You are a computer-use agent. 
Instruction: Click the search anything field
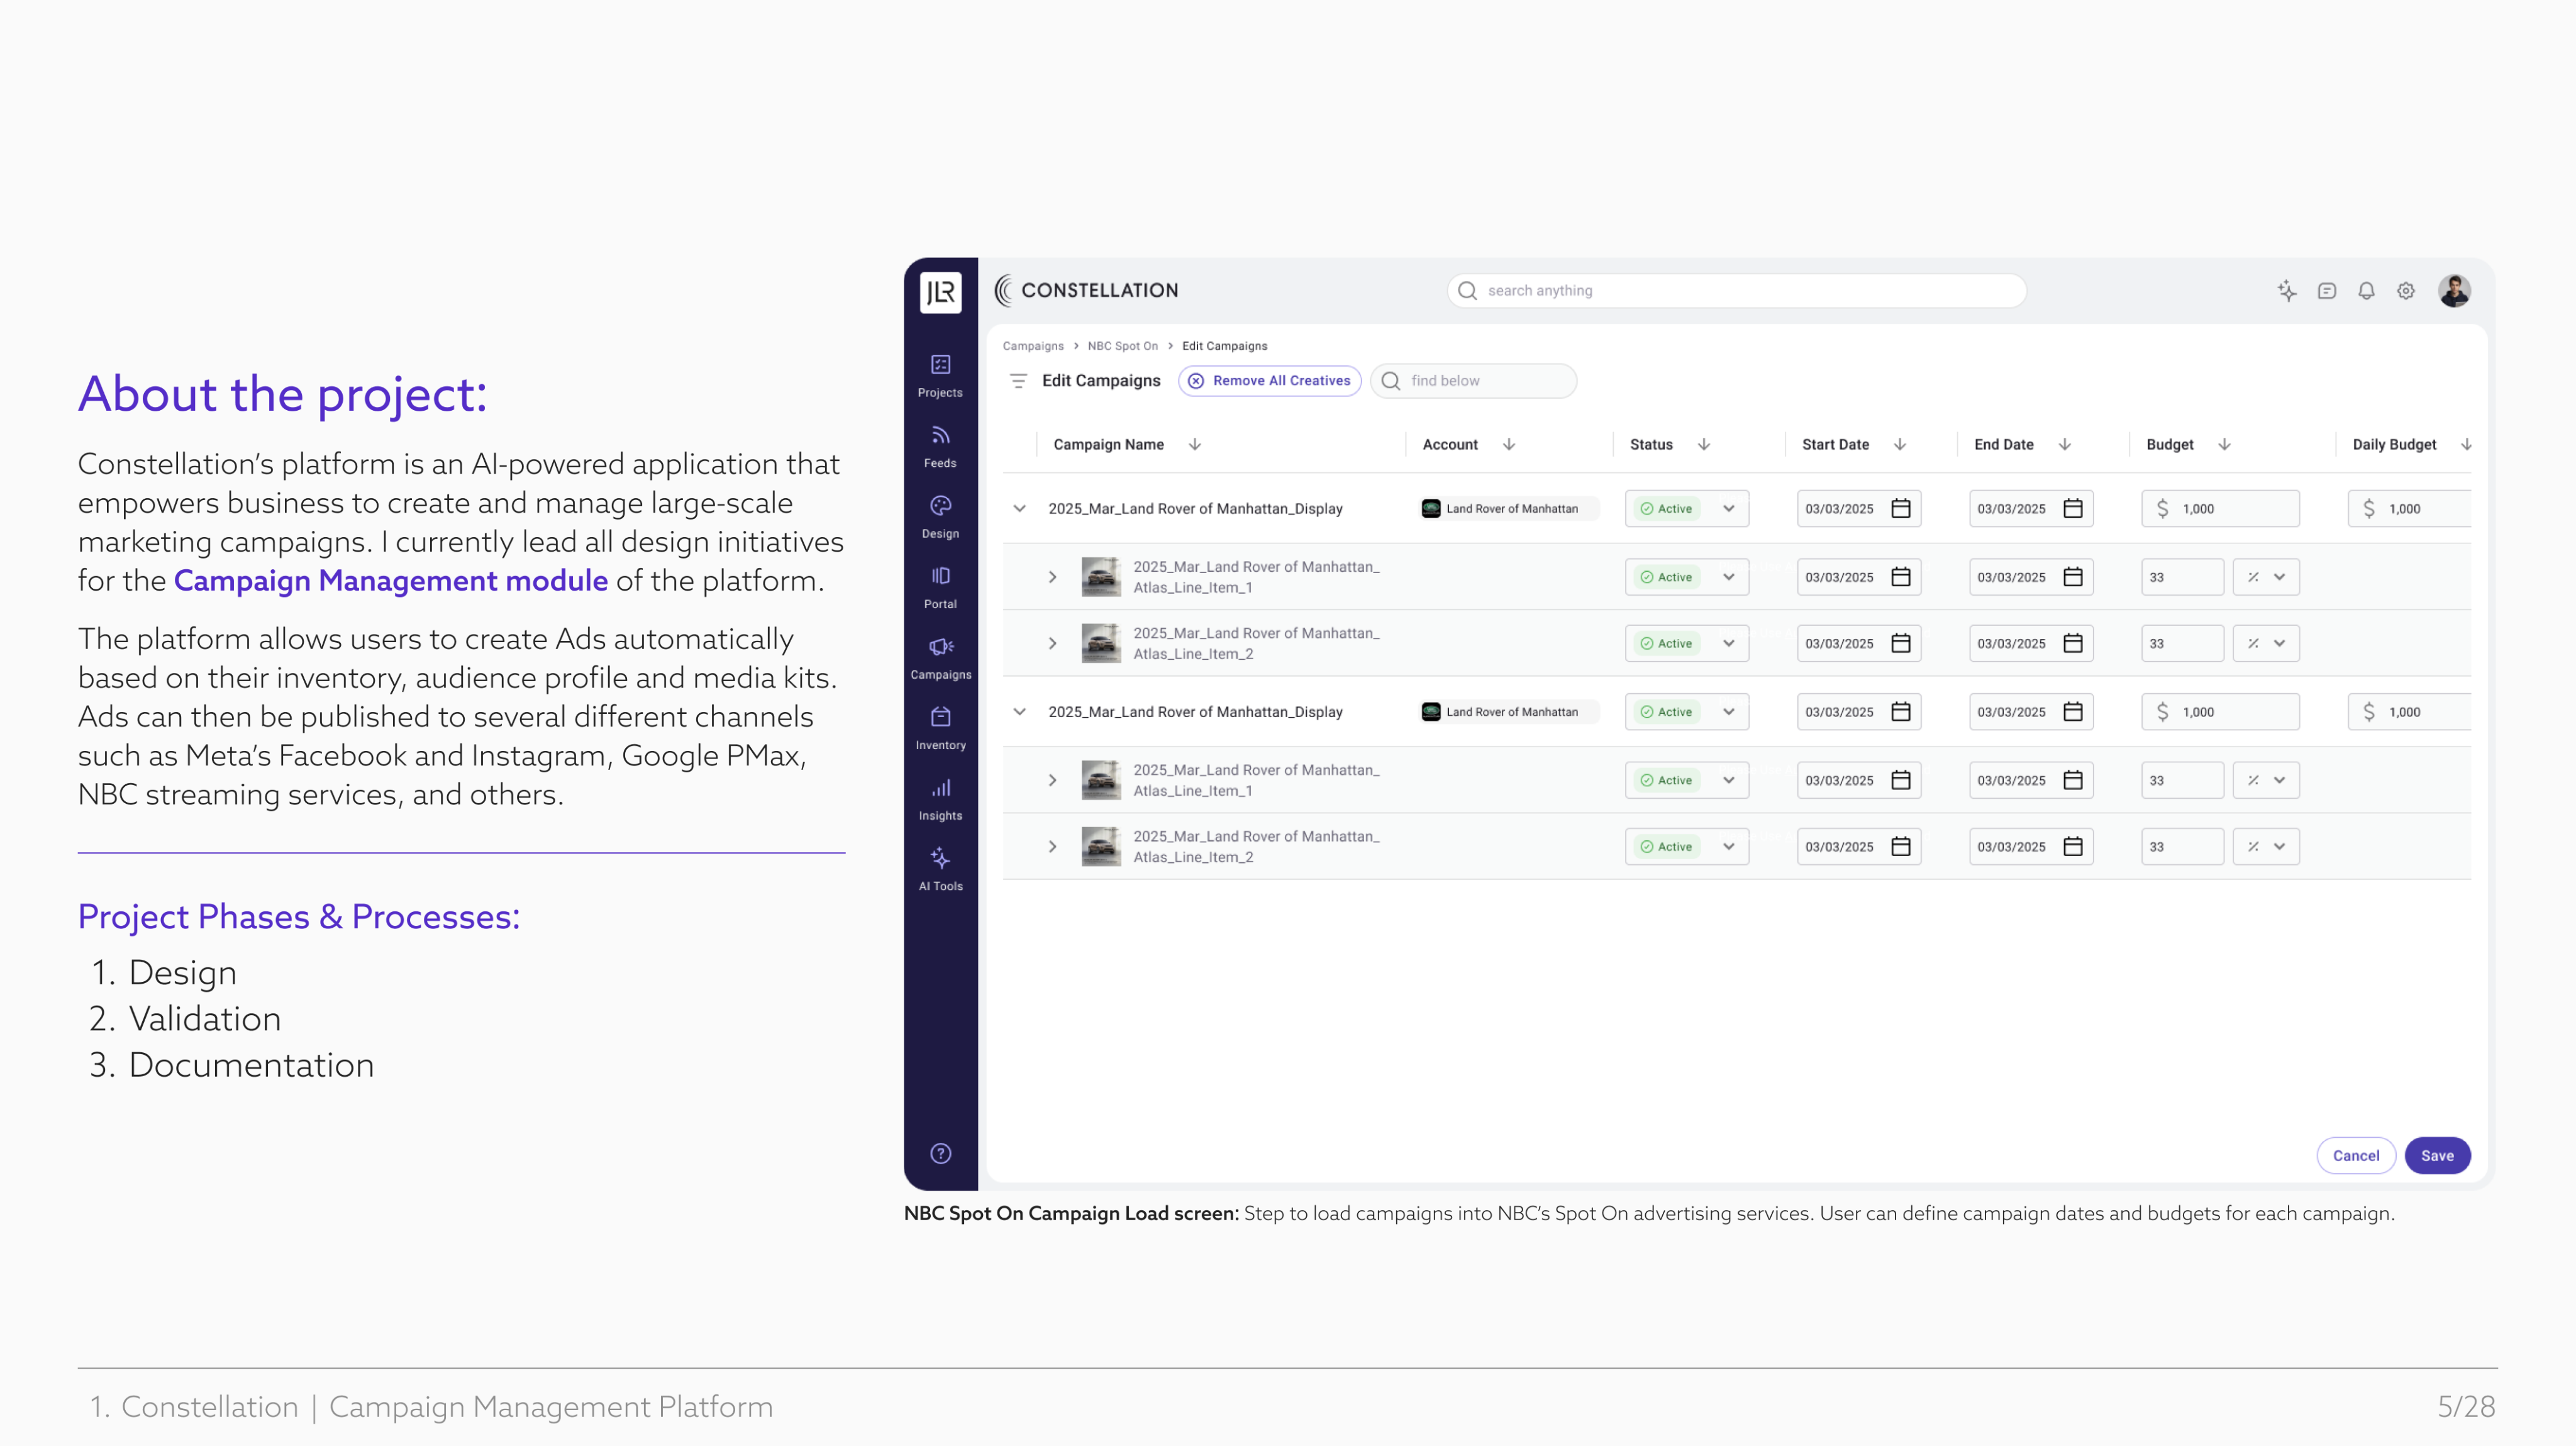coord(1737,291)
